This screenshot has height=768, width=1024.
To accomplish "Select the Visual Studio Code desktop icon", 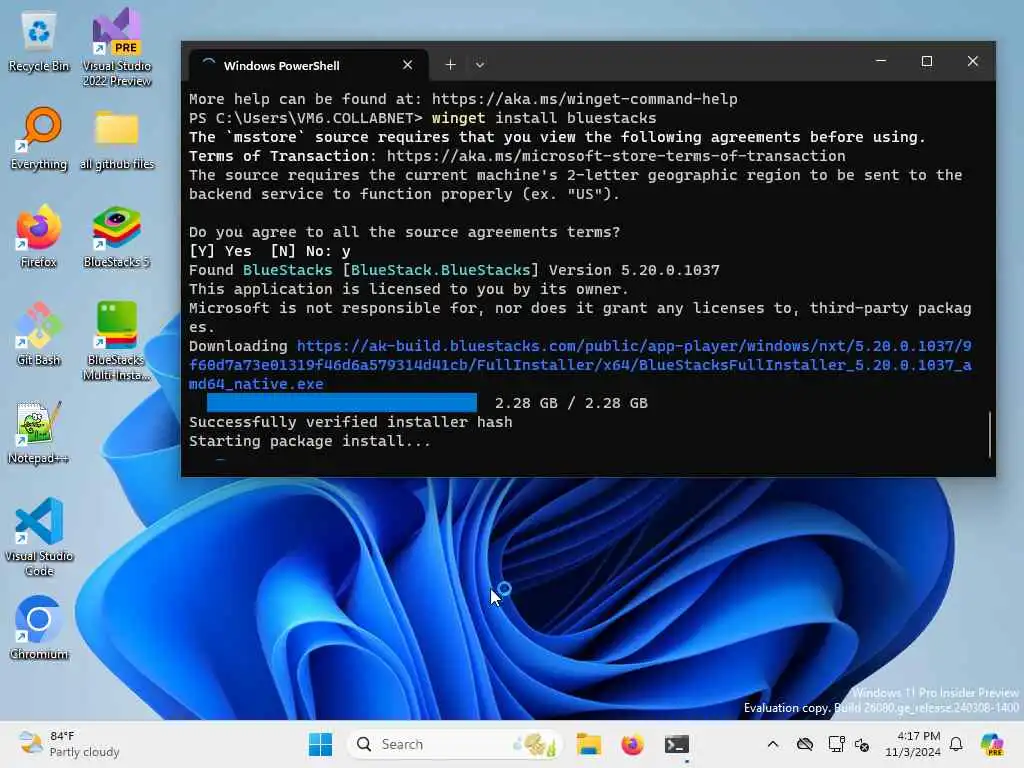I will pyautogui.click(x=39, y=537).
